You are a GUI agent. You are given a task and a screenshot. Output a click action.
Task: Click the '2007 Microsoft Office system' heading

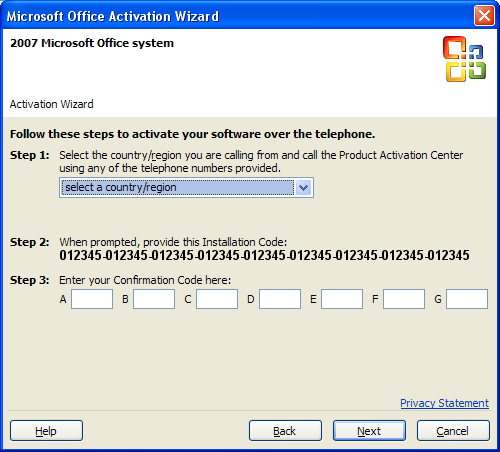92,43
